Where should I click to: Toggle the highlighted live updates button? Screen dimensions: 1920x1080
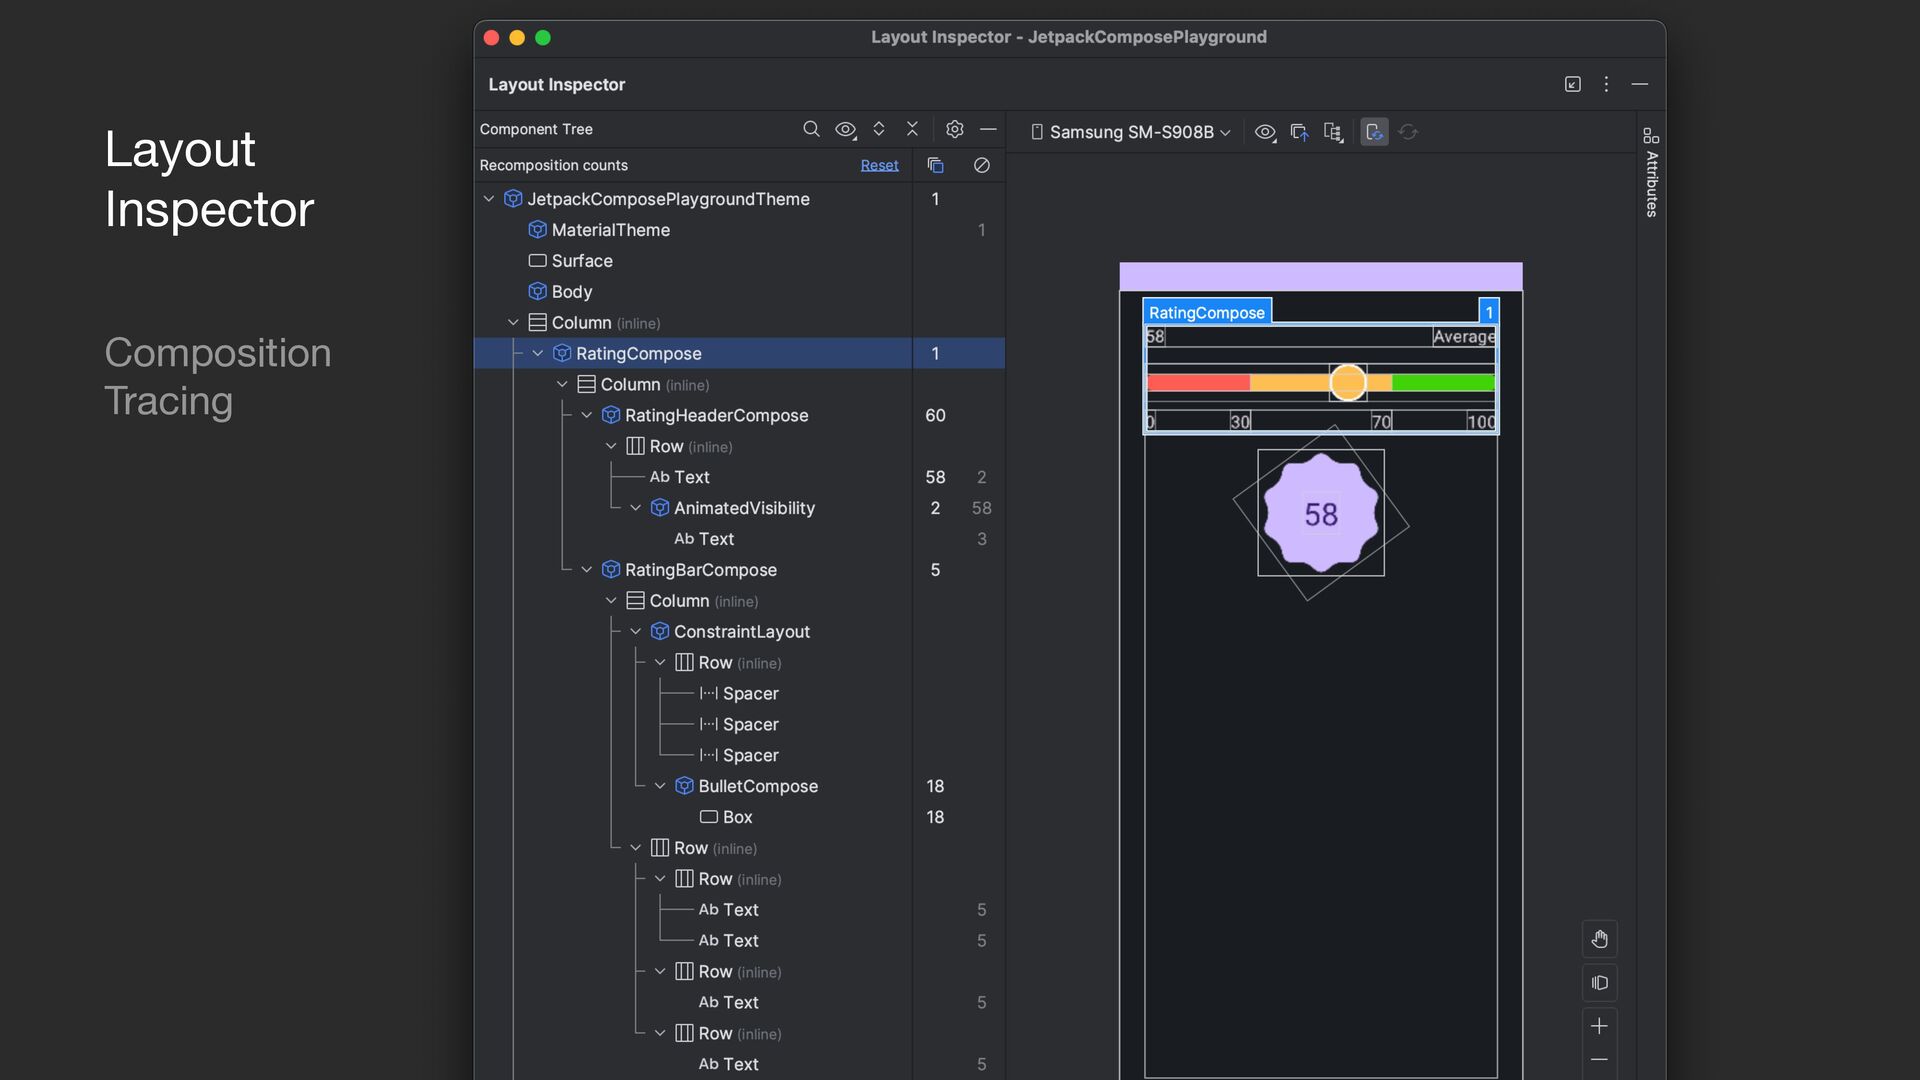coord(1374,132)
